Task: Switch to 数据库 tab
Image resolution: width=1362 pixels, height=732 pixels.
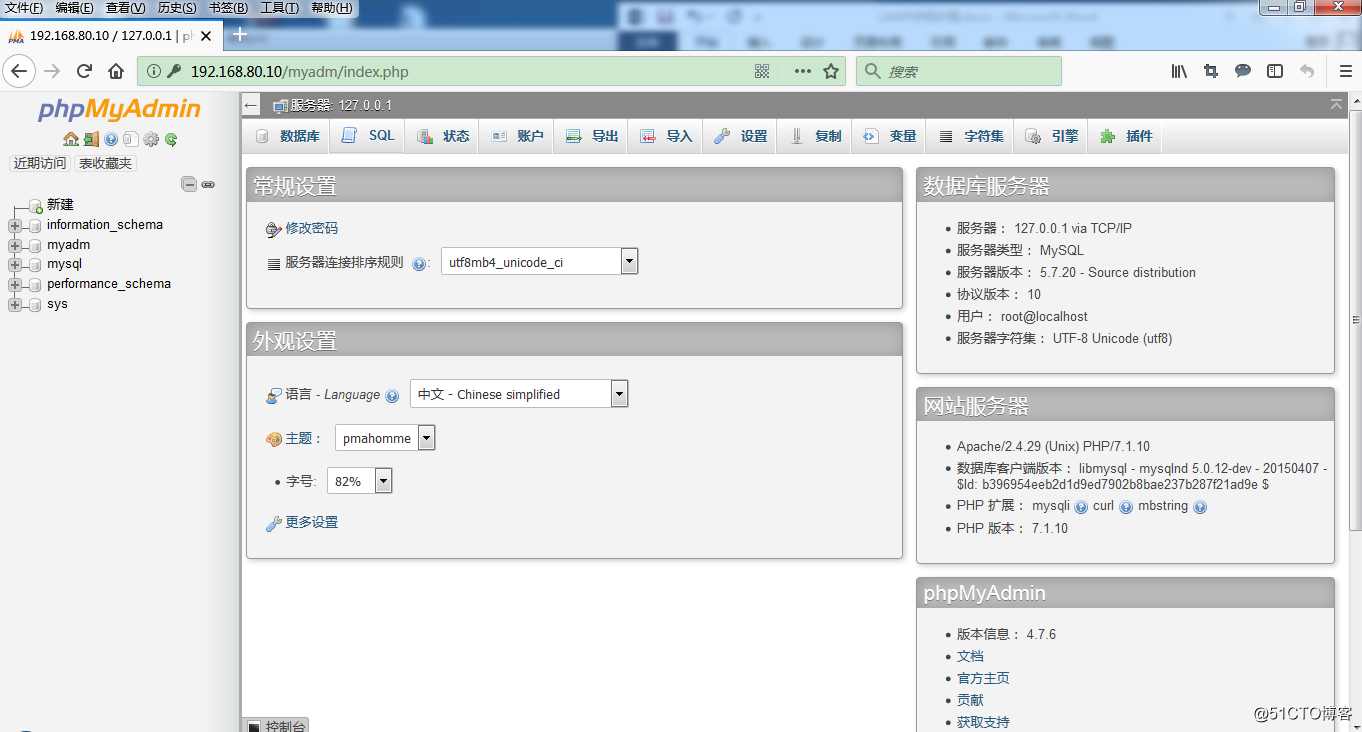Action: point(287,136)
